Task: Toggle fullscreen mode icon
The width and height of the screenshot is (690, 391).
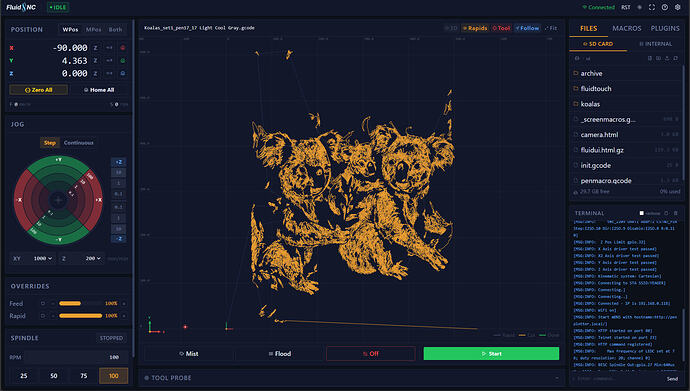Action: (x=652, y=7)
